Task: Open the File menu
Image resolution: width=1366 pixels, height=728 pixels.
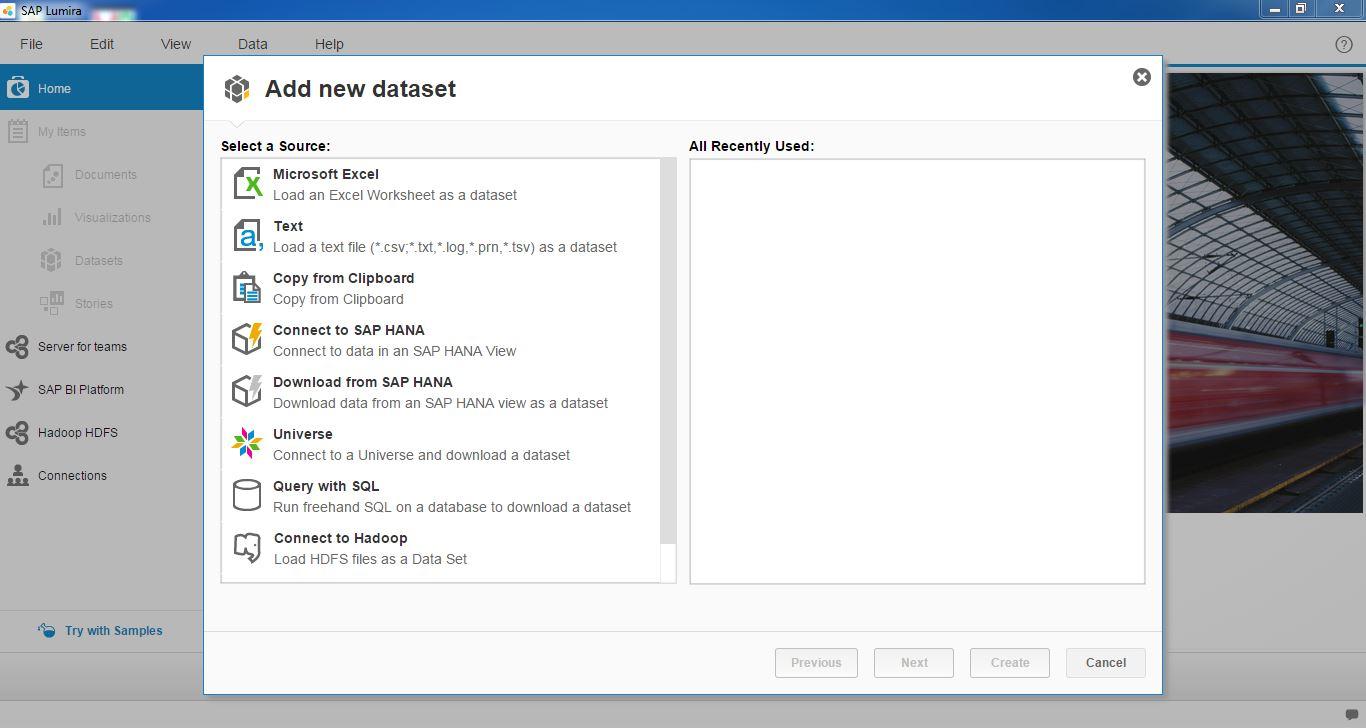Action: pos(31,44)
